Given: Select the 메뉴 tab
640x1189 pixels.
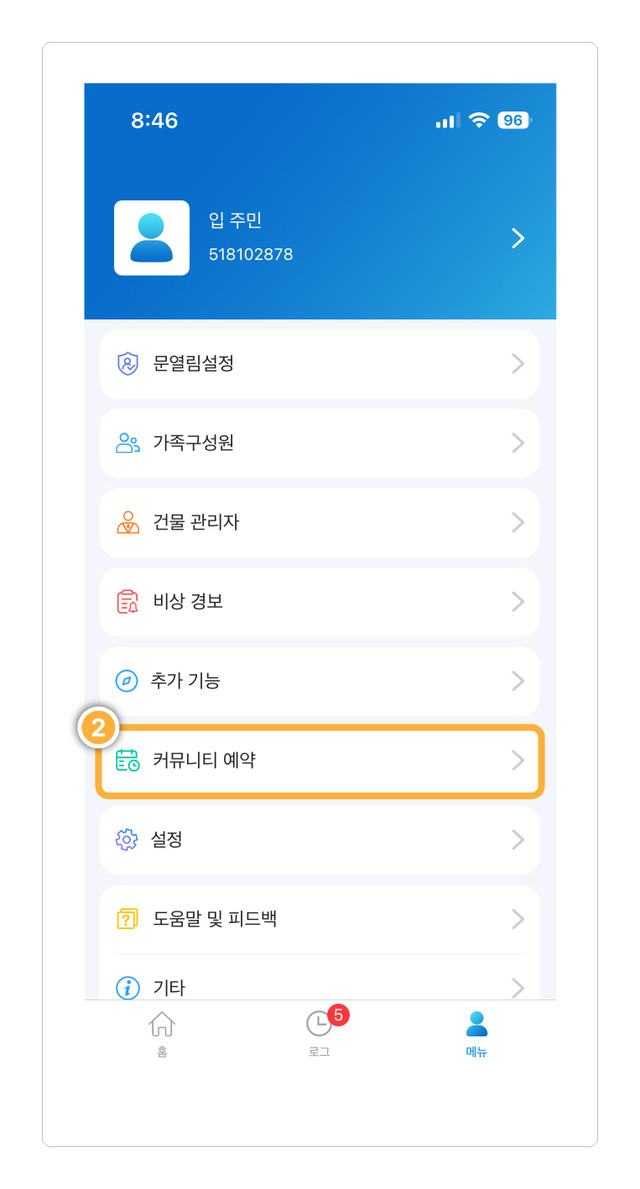Looking at the screenshot, I should point(476,1033).
